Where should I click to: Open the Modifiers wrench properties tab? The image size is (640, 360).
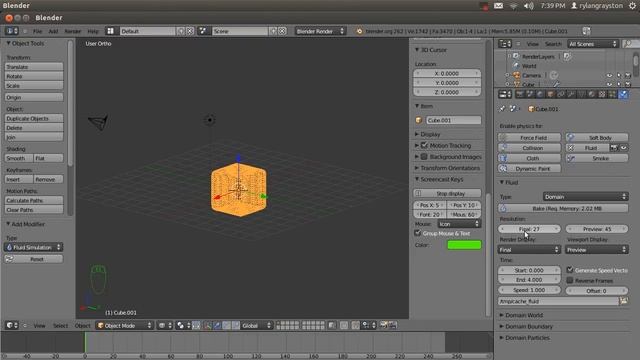click(x=571, y=94)
